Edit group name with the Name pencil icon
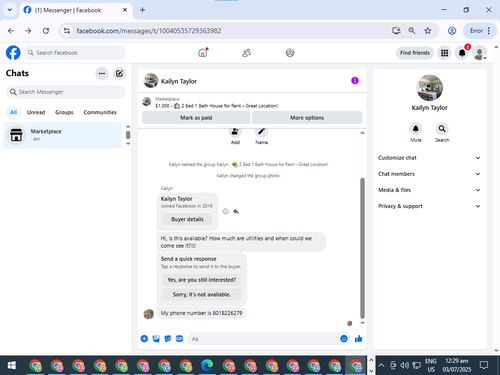 click(262, 131)
